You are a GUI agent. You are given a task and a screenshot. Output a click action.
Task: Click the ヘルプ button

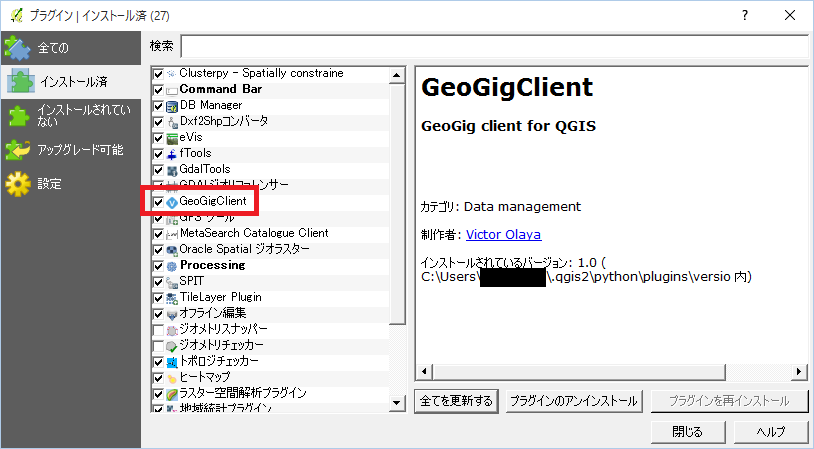click(x=771, y=432)
